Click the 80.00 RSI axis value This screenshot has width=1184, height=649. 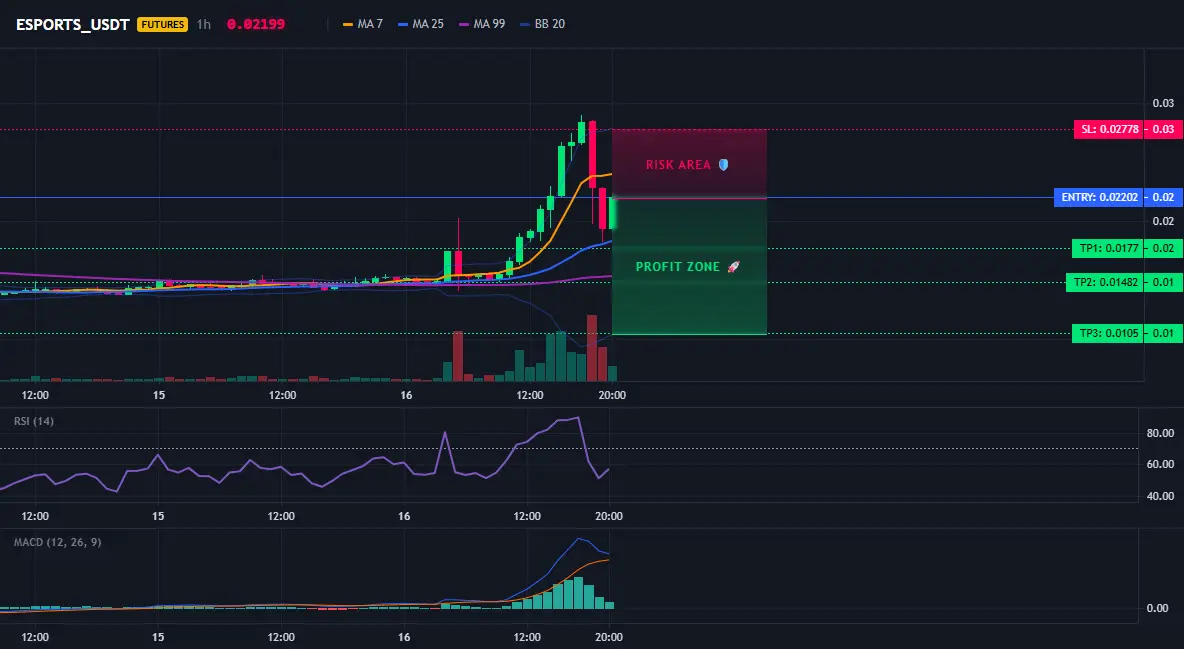[x=1160, y=433]
